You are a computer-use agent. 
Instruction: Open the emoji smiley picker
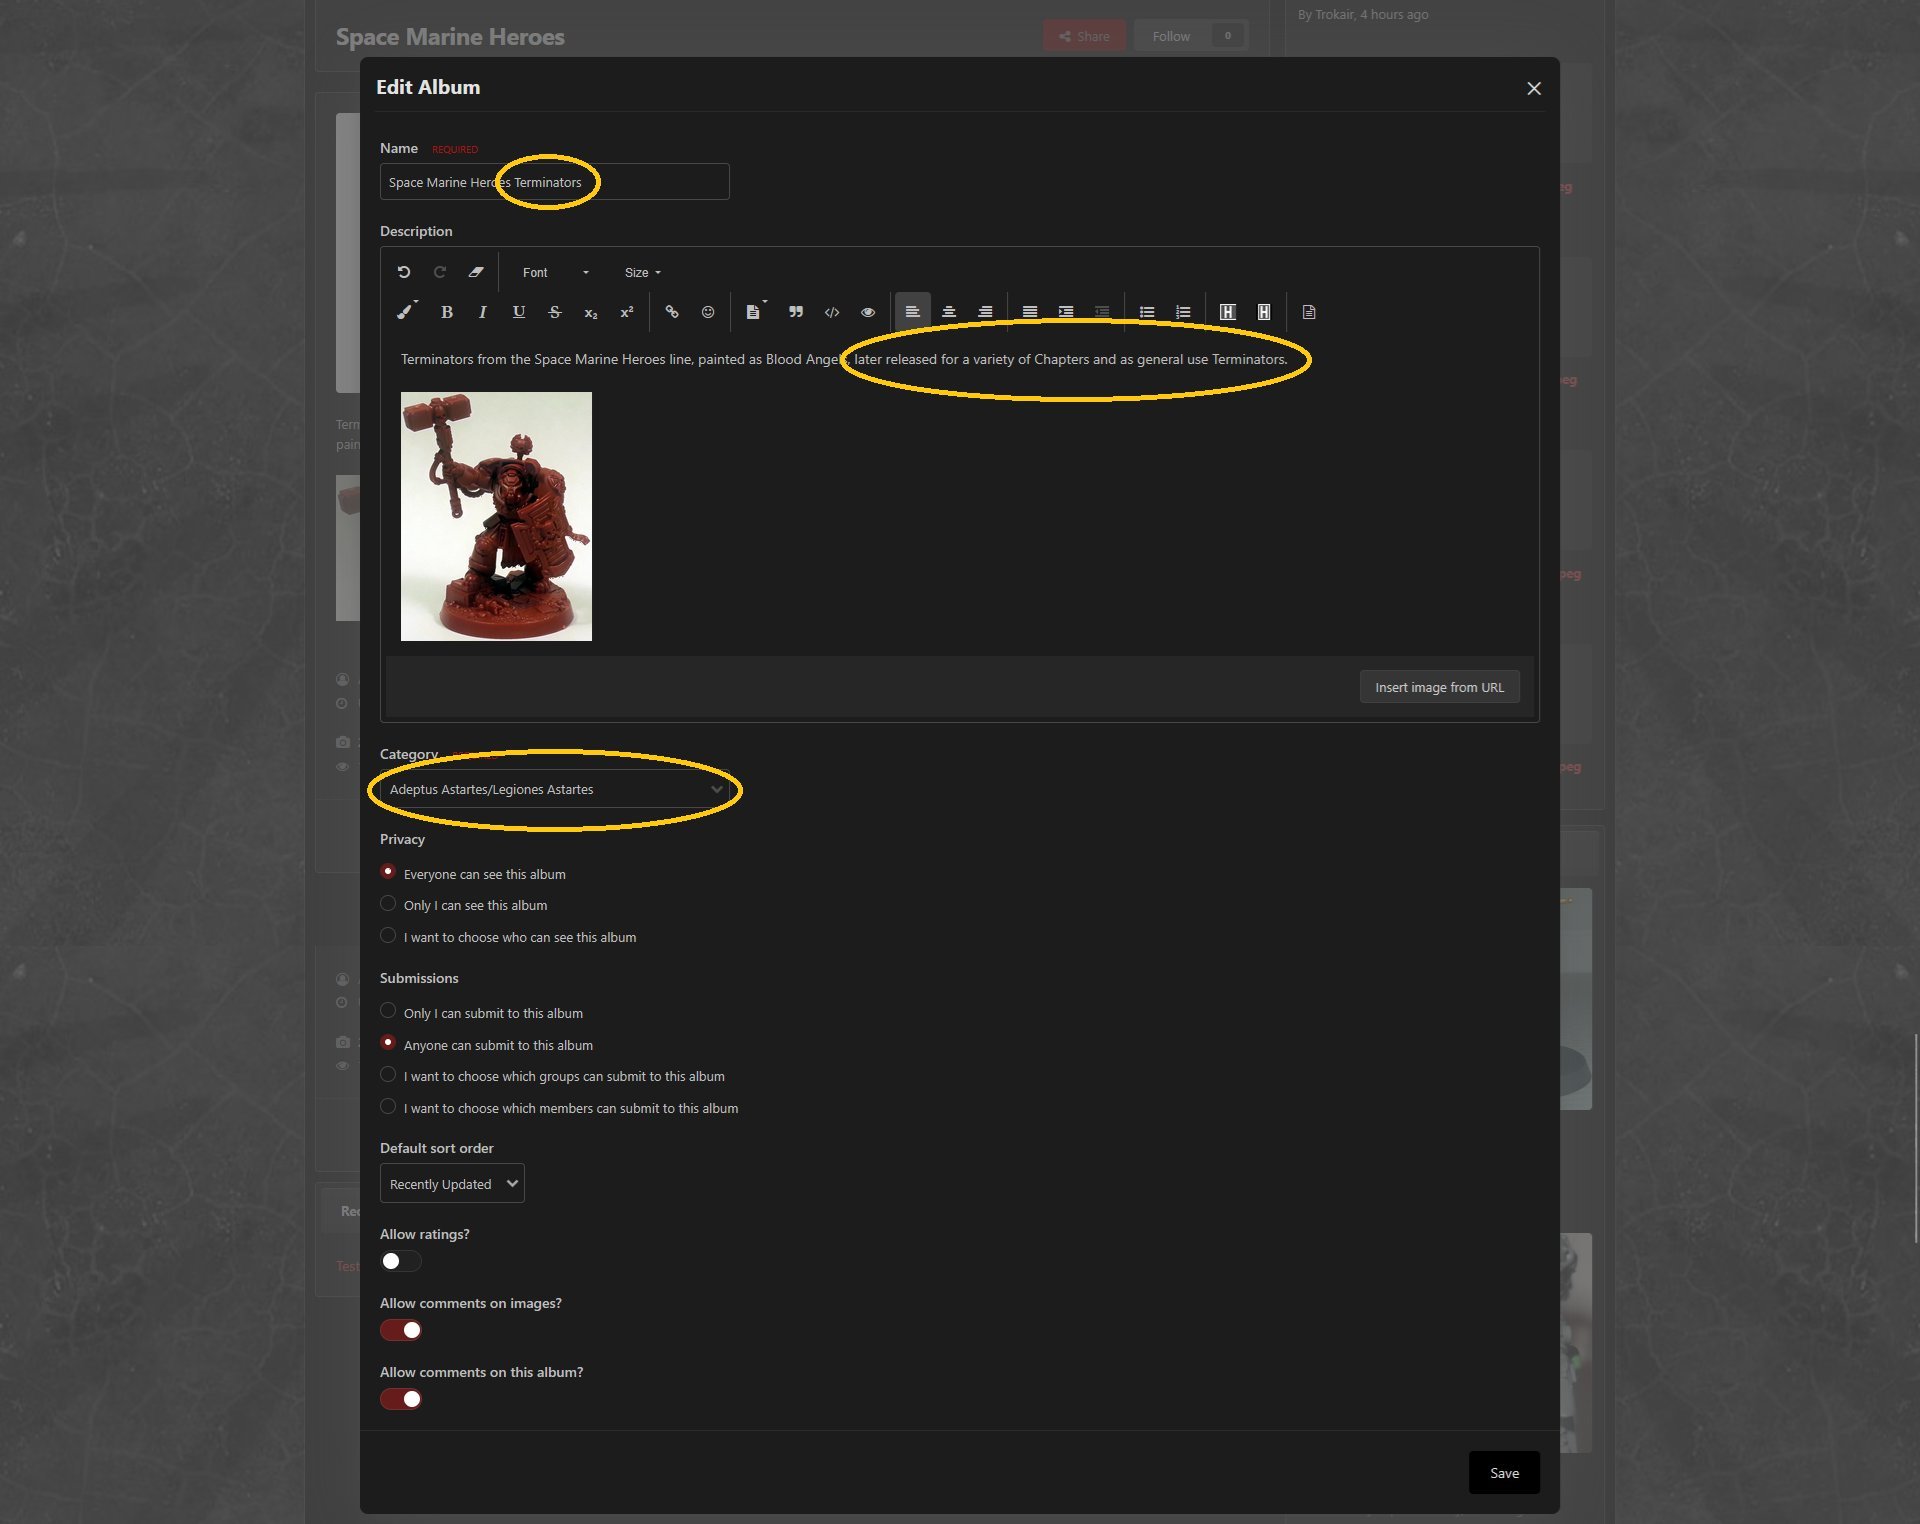point(708,312)
